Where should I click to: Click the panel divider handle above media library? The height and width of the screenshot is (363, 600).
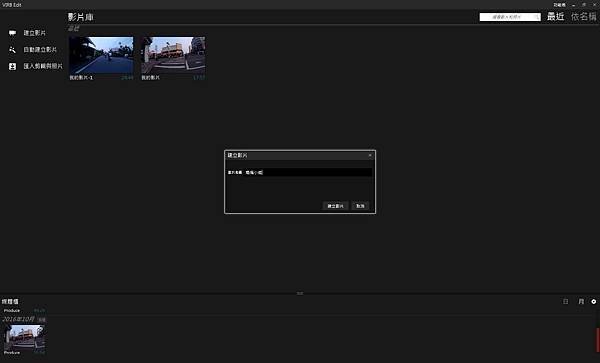300,293
